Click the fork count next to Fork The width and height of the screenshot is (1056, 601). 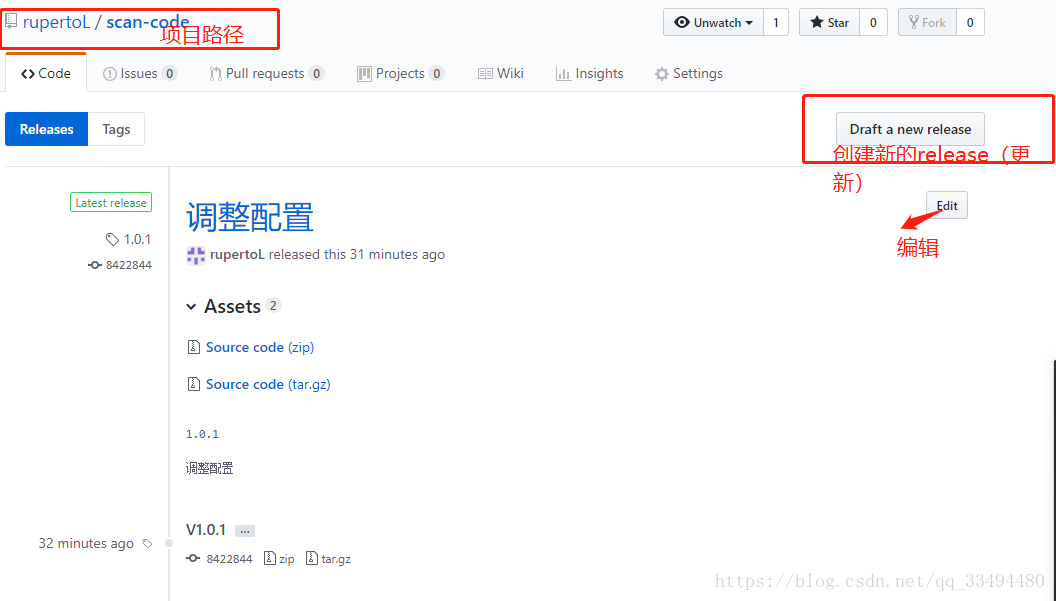click(970, 22)
